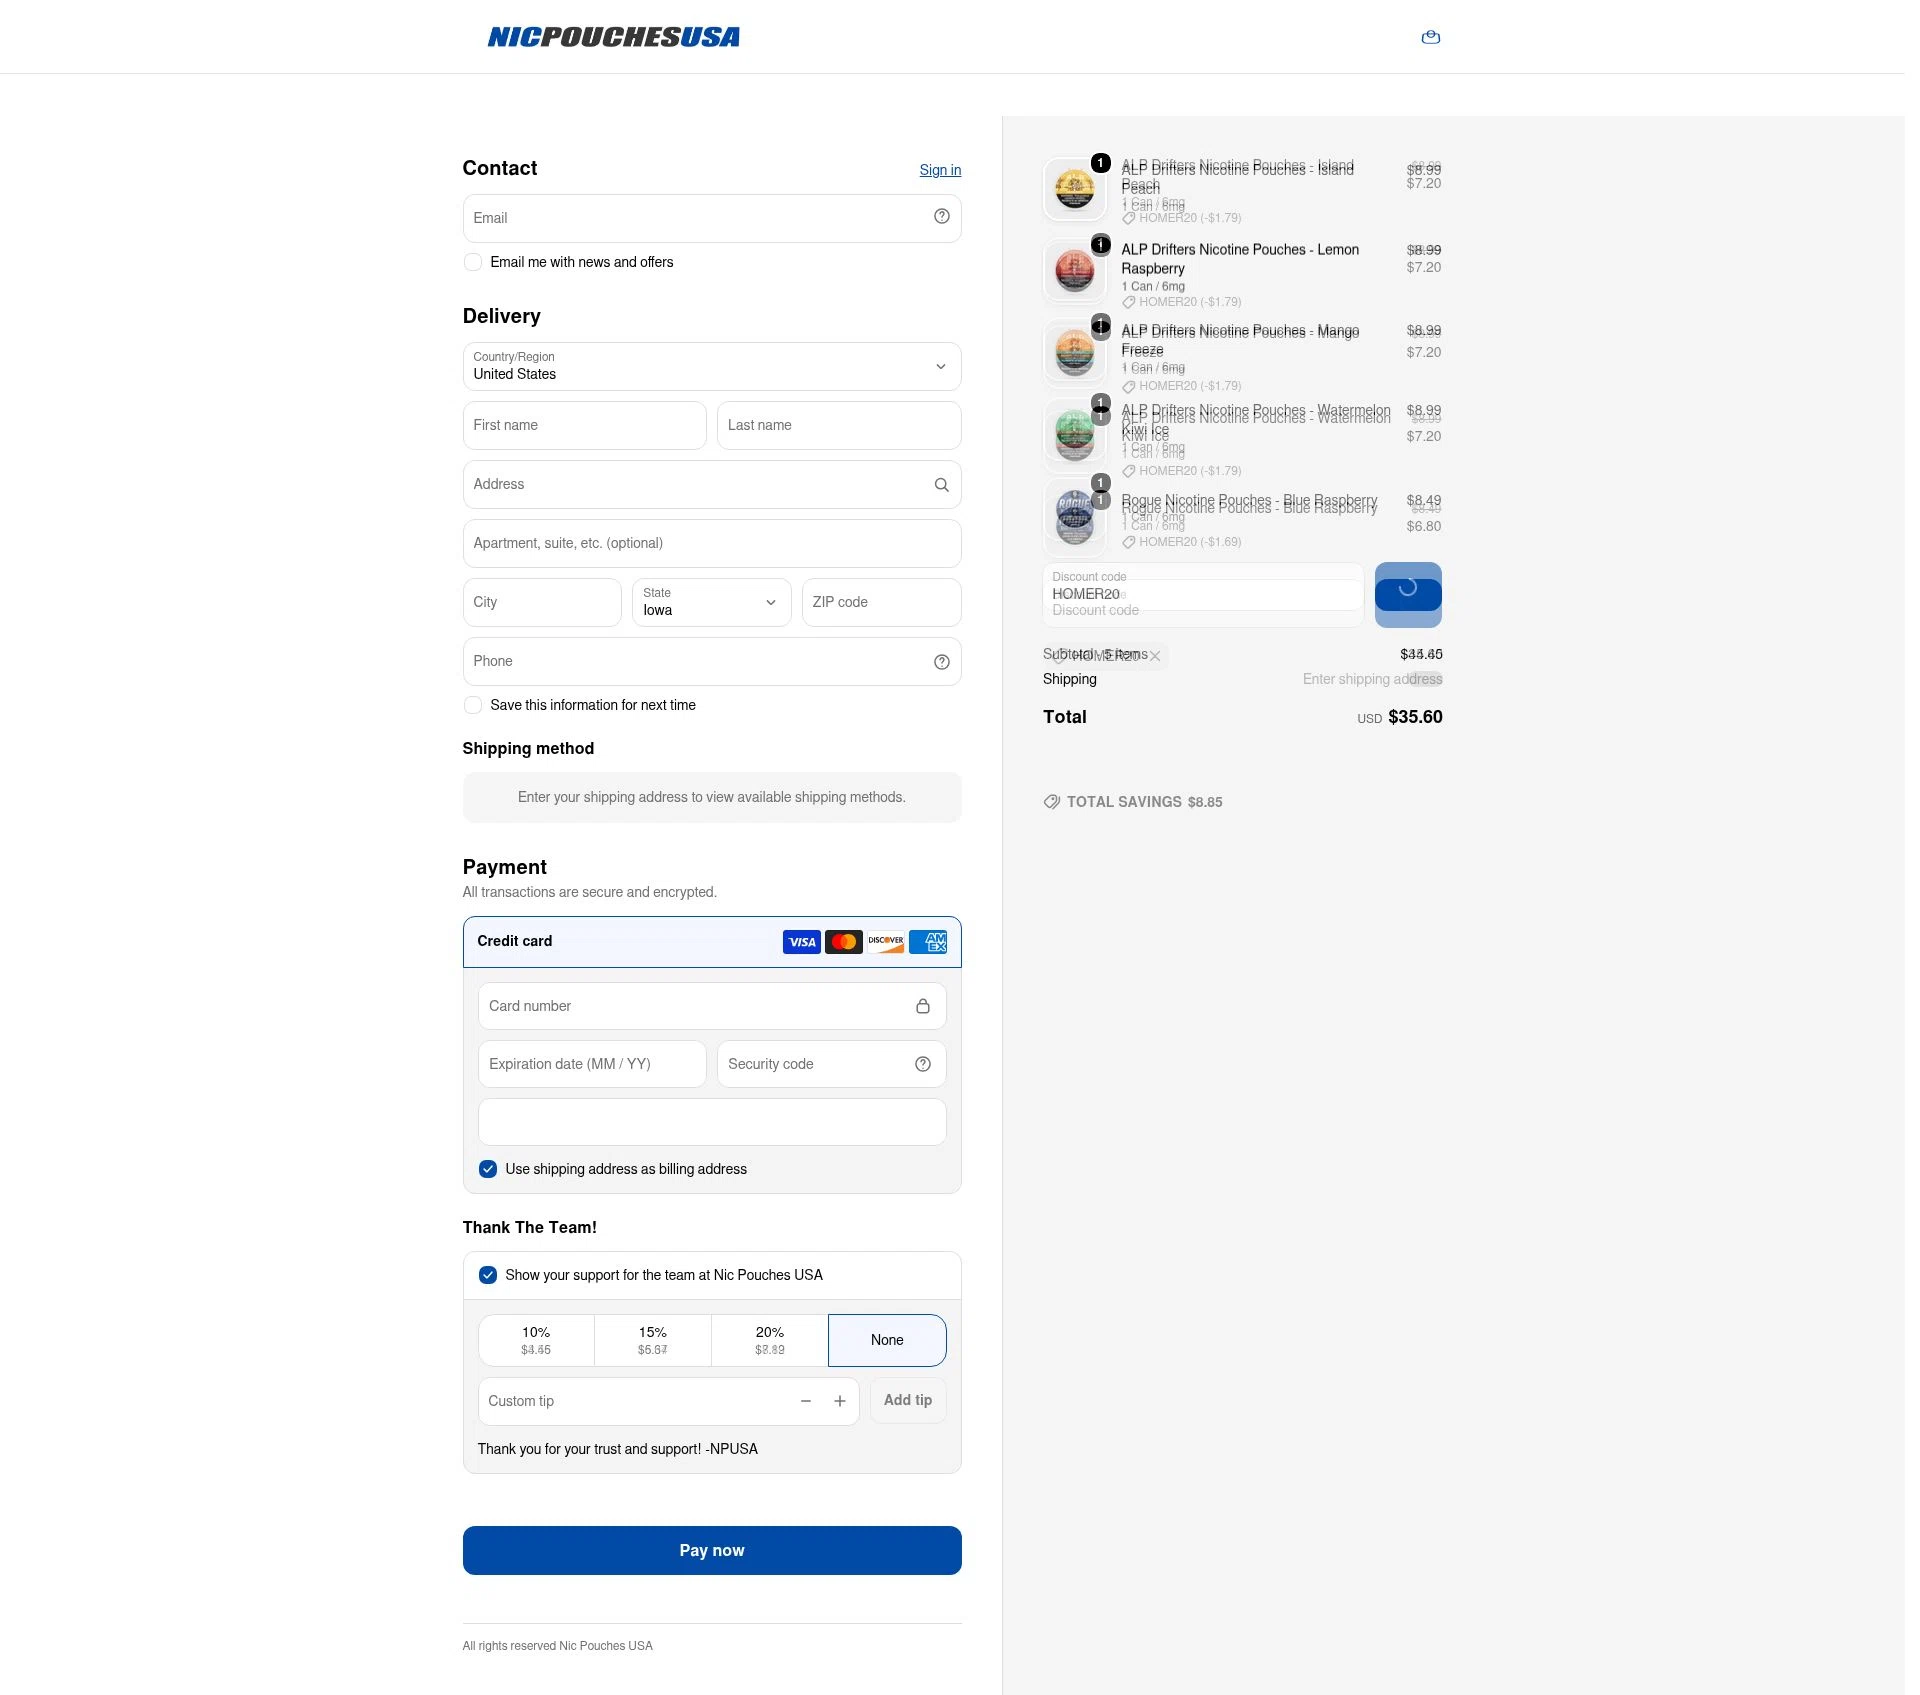Open the cart icon in header

[x=1430, y=37]
